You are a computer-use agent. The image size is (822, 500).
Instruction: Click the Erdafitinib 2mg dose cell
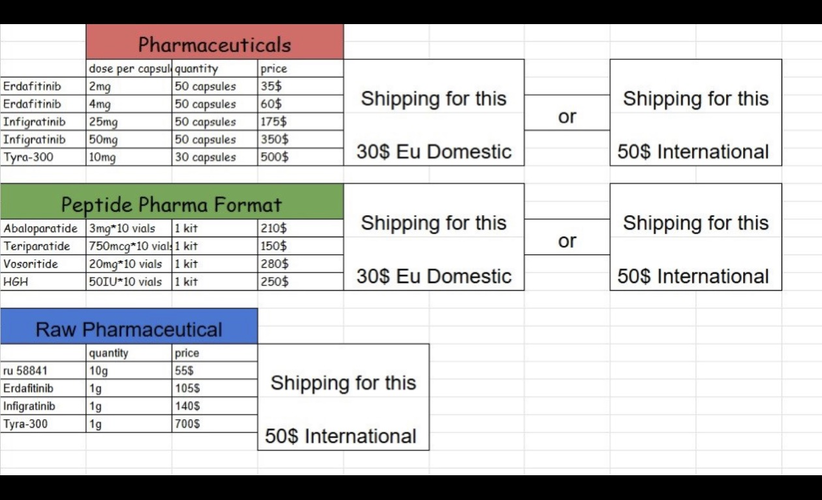(x=129, y=86)
